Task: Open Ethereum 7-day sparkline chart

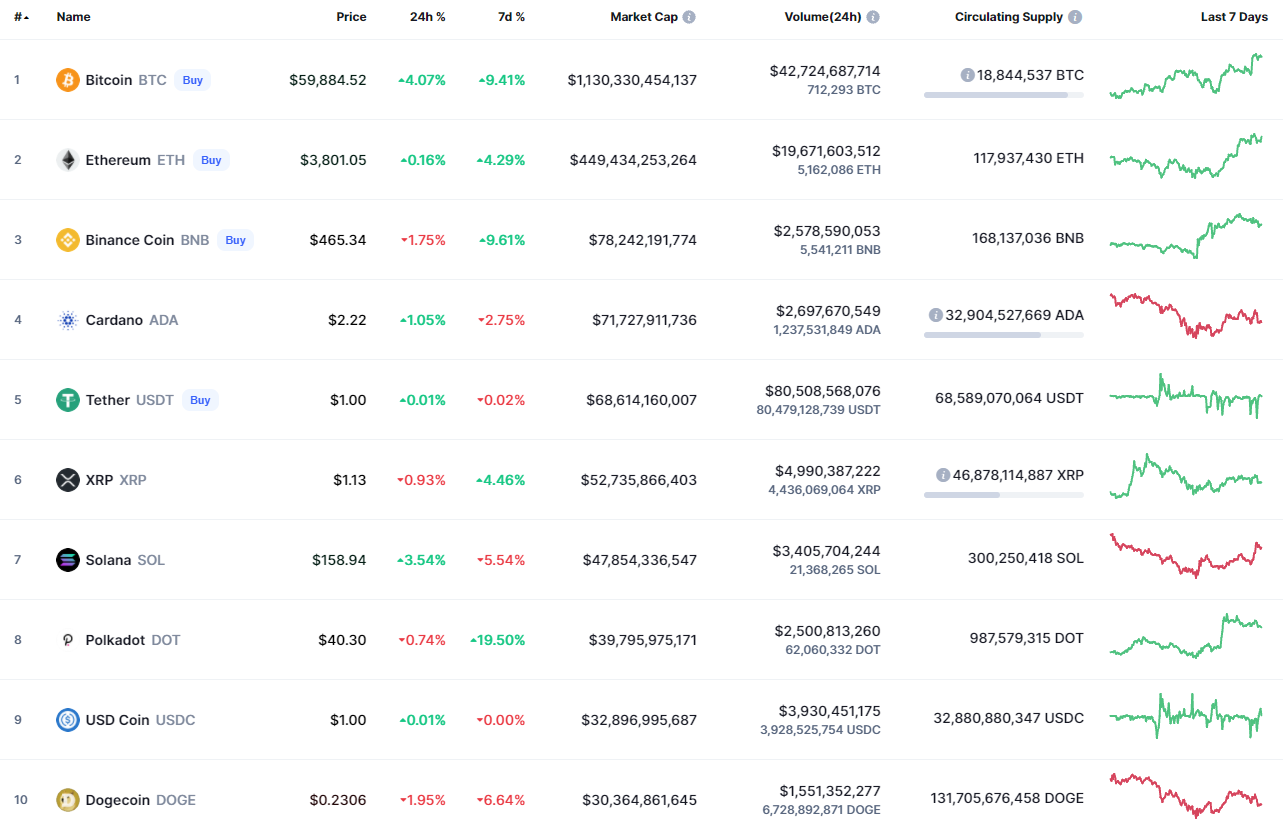Action: (x=1186, y=157)
